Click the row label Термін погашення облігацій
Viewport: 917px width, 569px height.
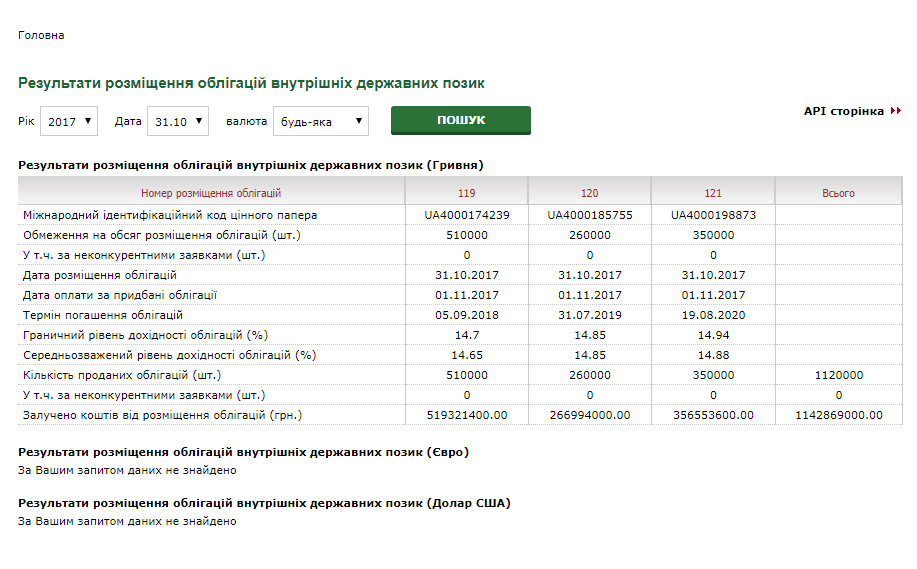(x=103, y=315)
